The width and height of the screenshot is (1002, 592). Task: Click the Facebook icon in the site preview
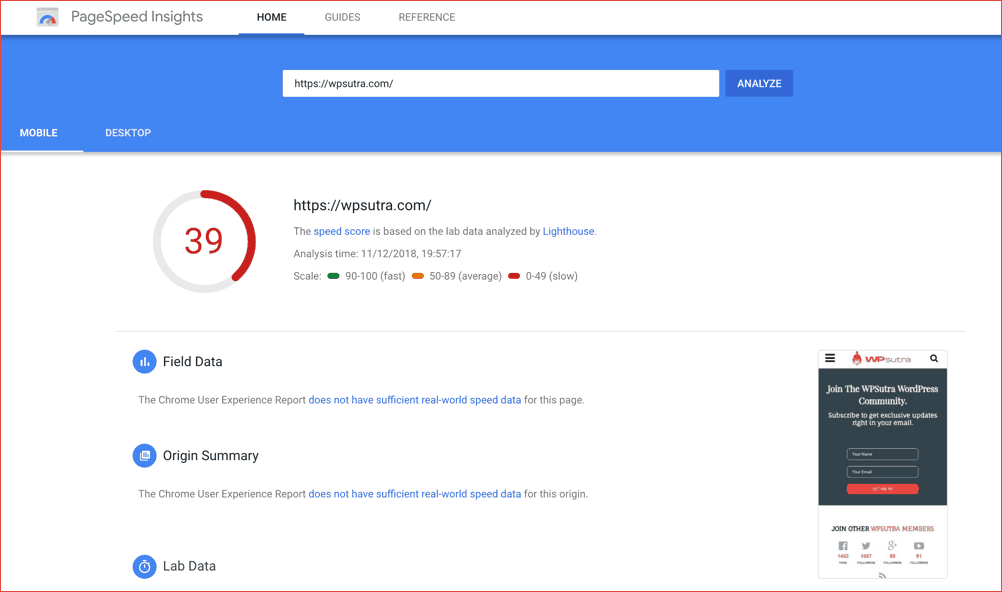[x=843, y=546]
